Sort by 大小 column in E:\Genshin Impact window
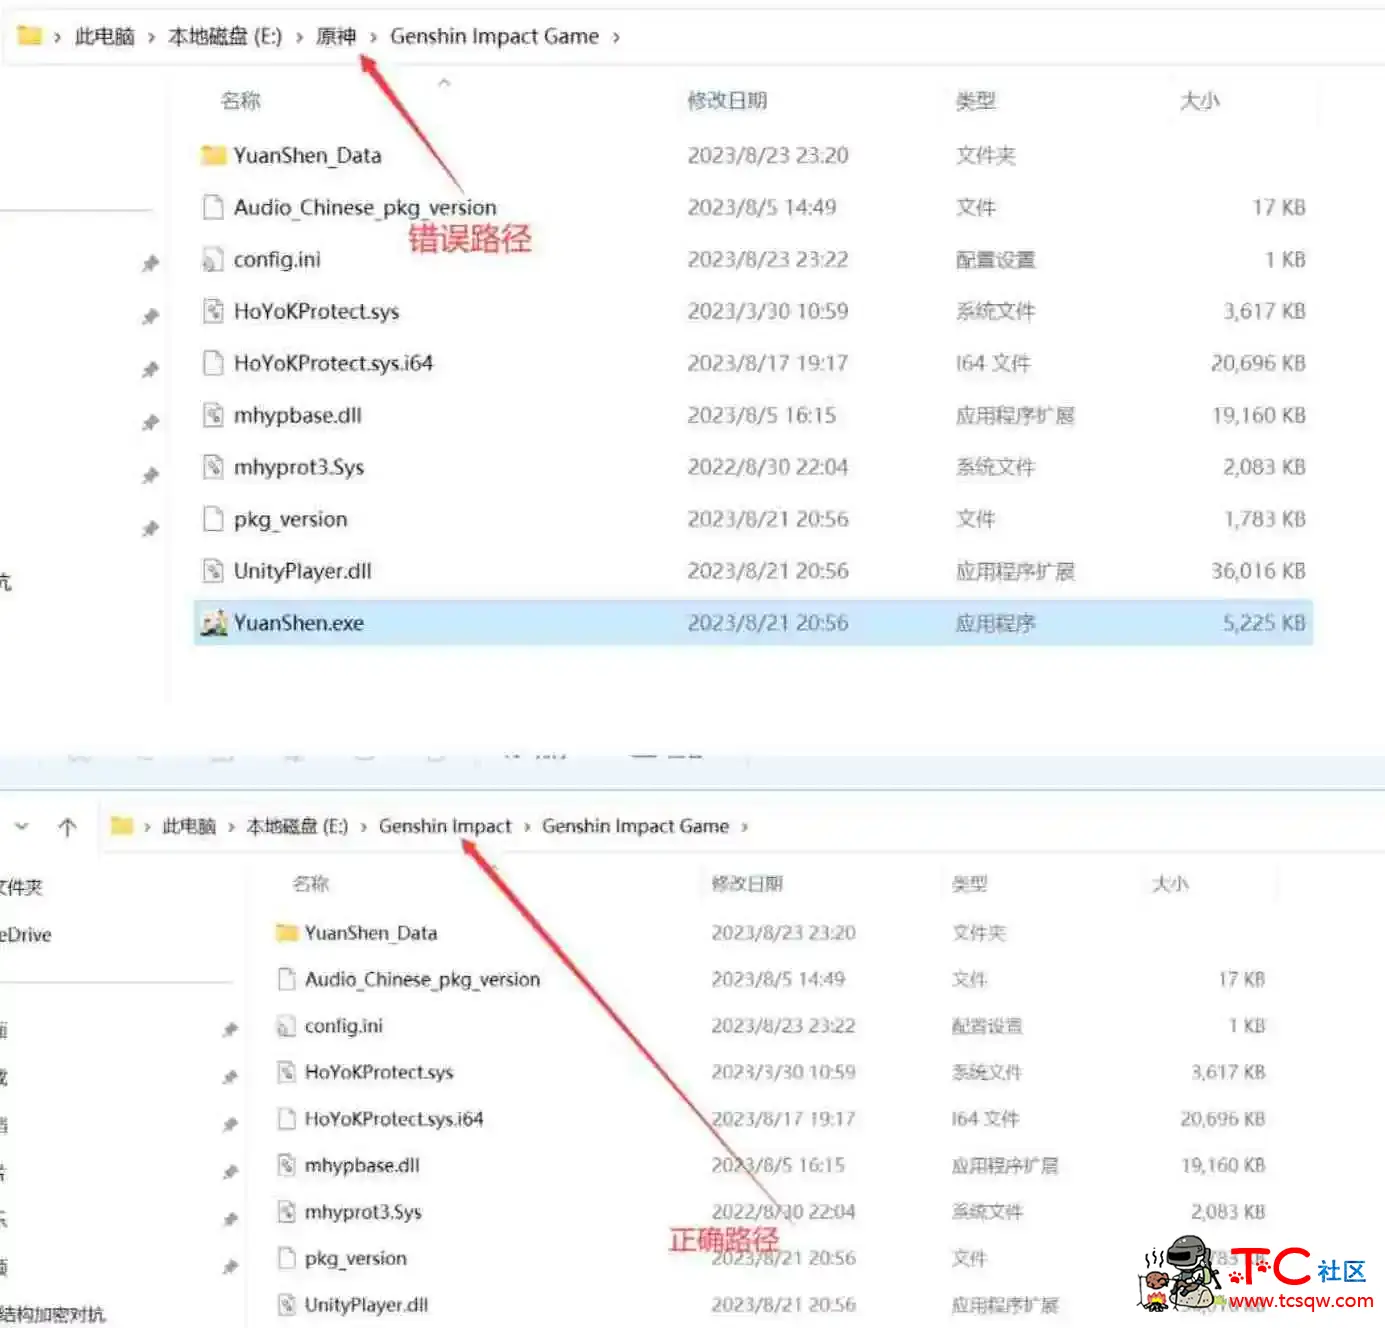 tap(1170, 884)
